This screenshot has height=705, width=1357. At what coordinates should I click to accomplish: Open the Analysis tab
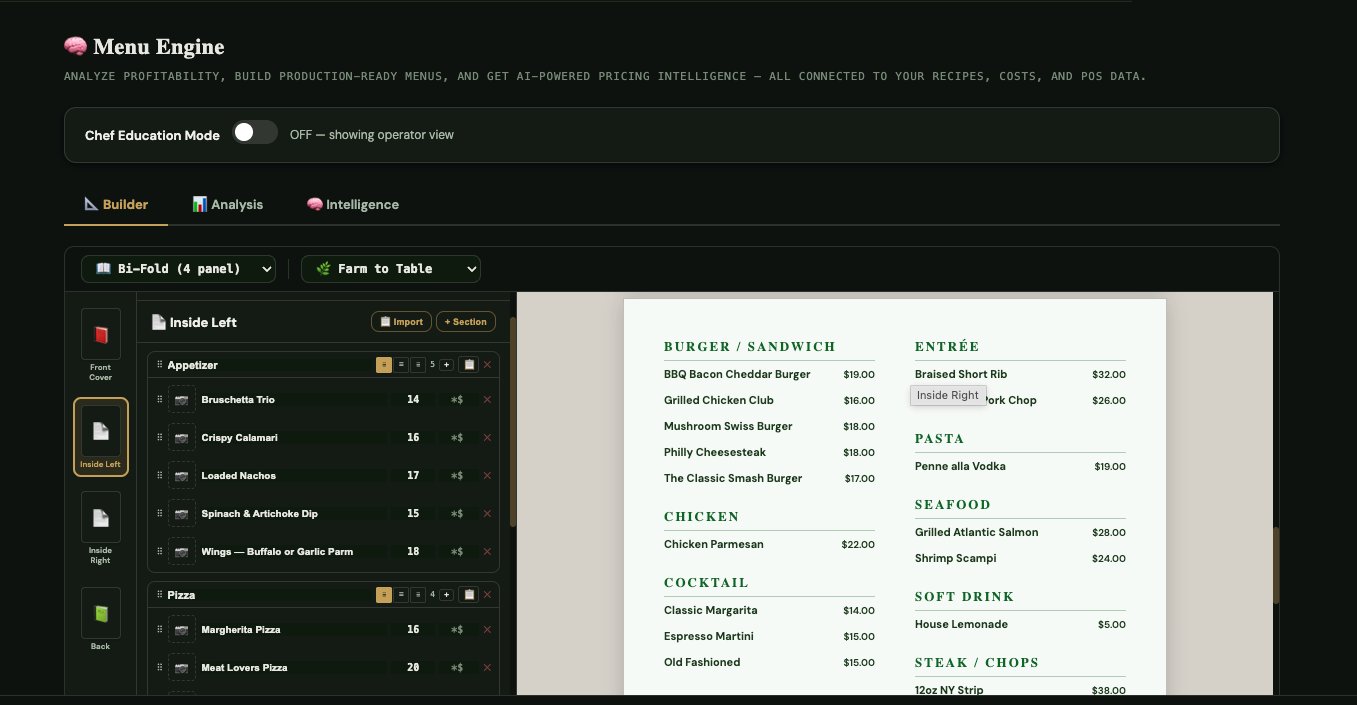227,204
